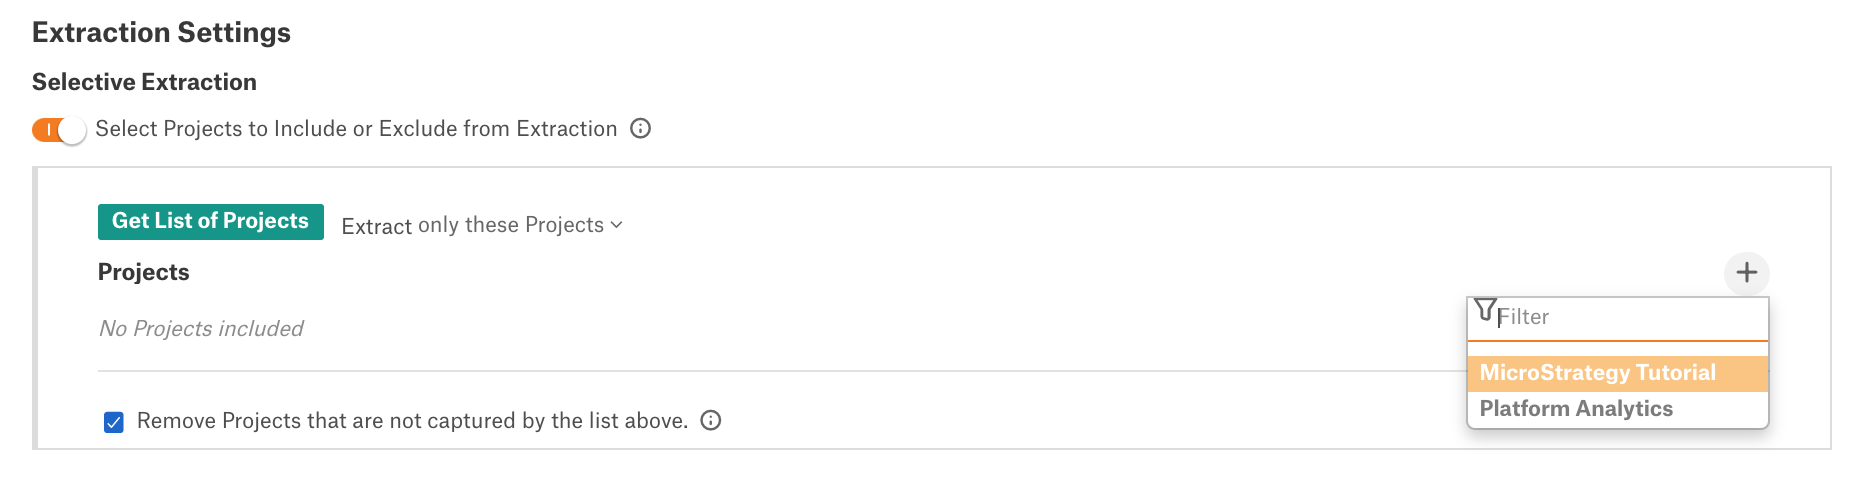
Task: Click the orange underline below Filter field
Action: coord(1618,341)
